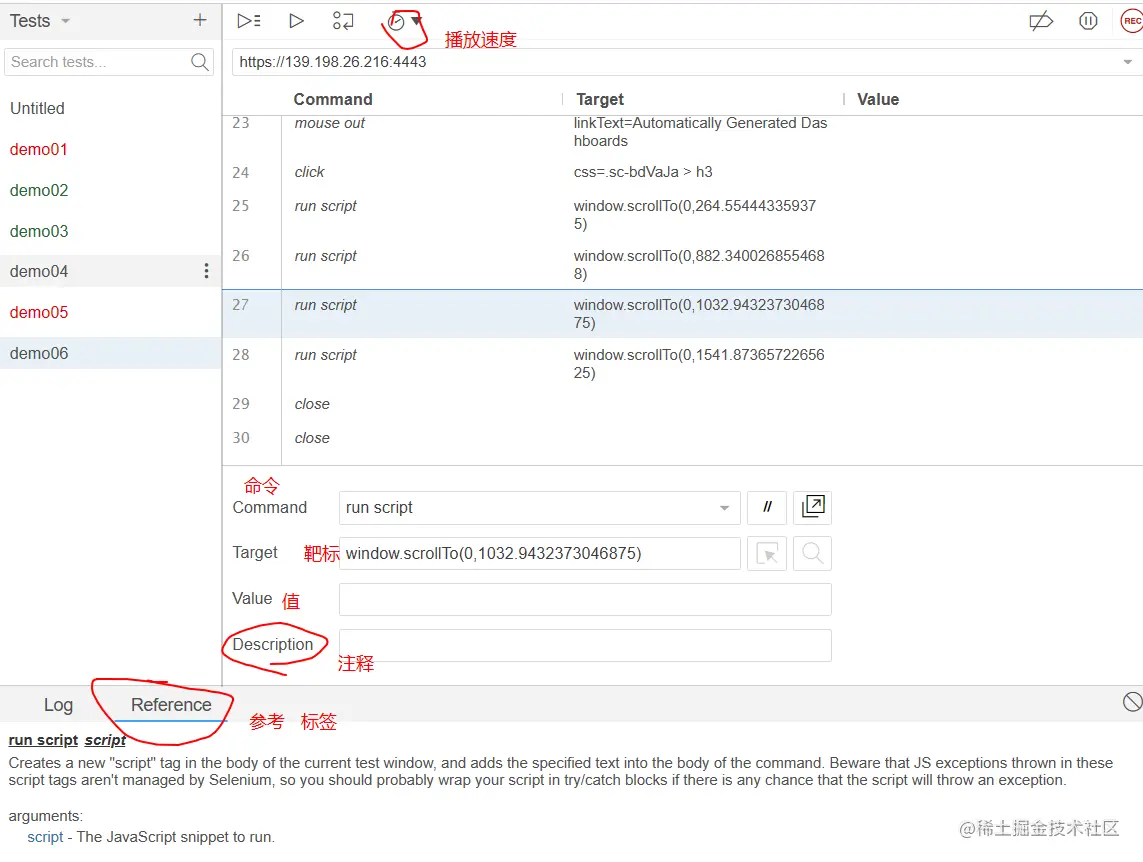
Task: Click the 'run script' reference heading
Action: coord(43,740)
